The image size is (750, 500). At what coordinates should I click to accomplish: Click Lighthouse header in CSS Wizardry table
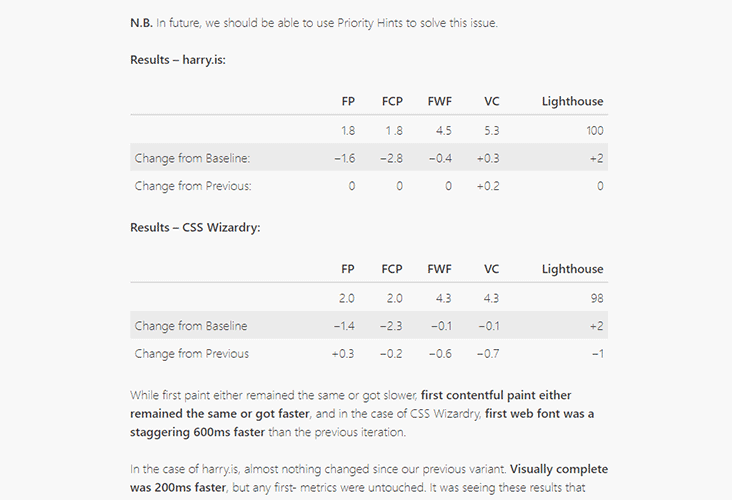point(572,269)
